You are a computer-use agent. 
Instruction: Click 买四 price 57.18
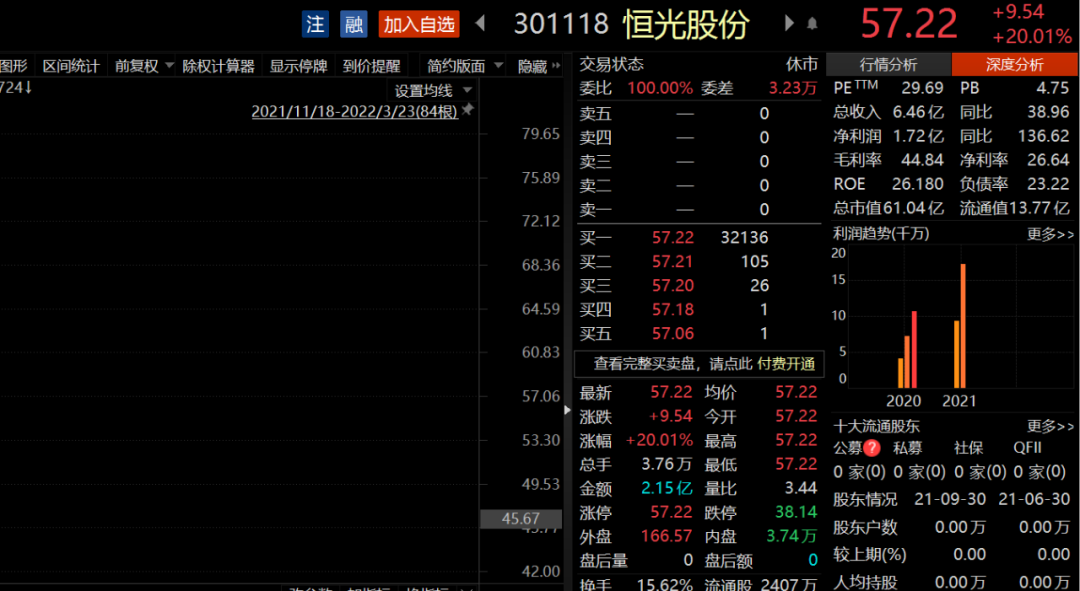click(673, 310)
